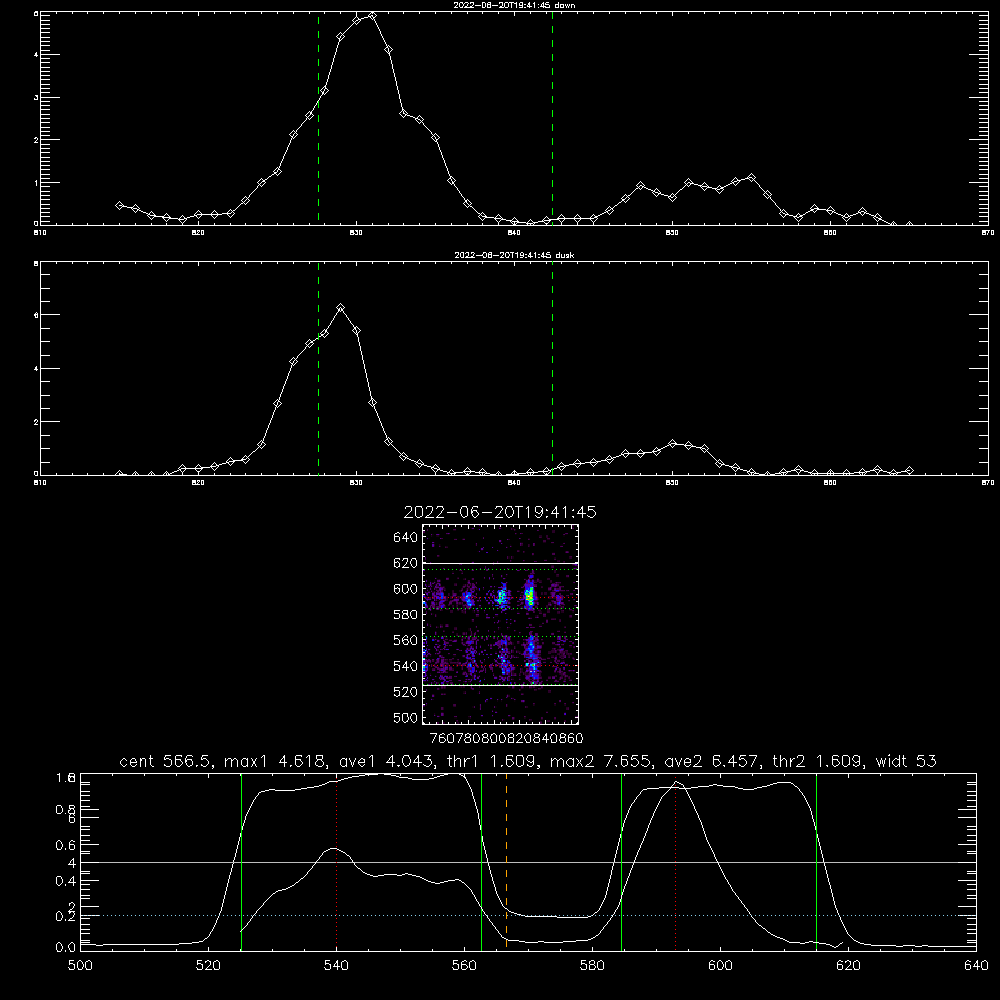Click the 'max1 4.618' value in the stats line
1000x1000 pixels.
pos(276,761)
